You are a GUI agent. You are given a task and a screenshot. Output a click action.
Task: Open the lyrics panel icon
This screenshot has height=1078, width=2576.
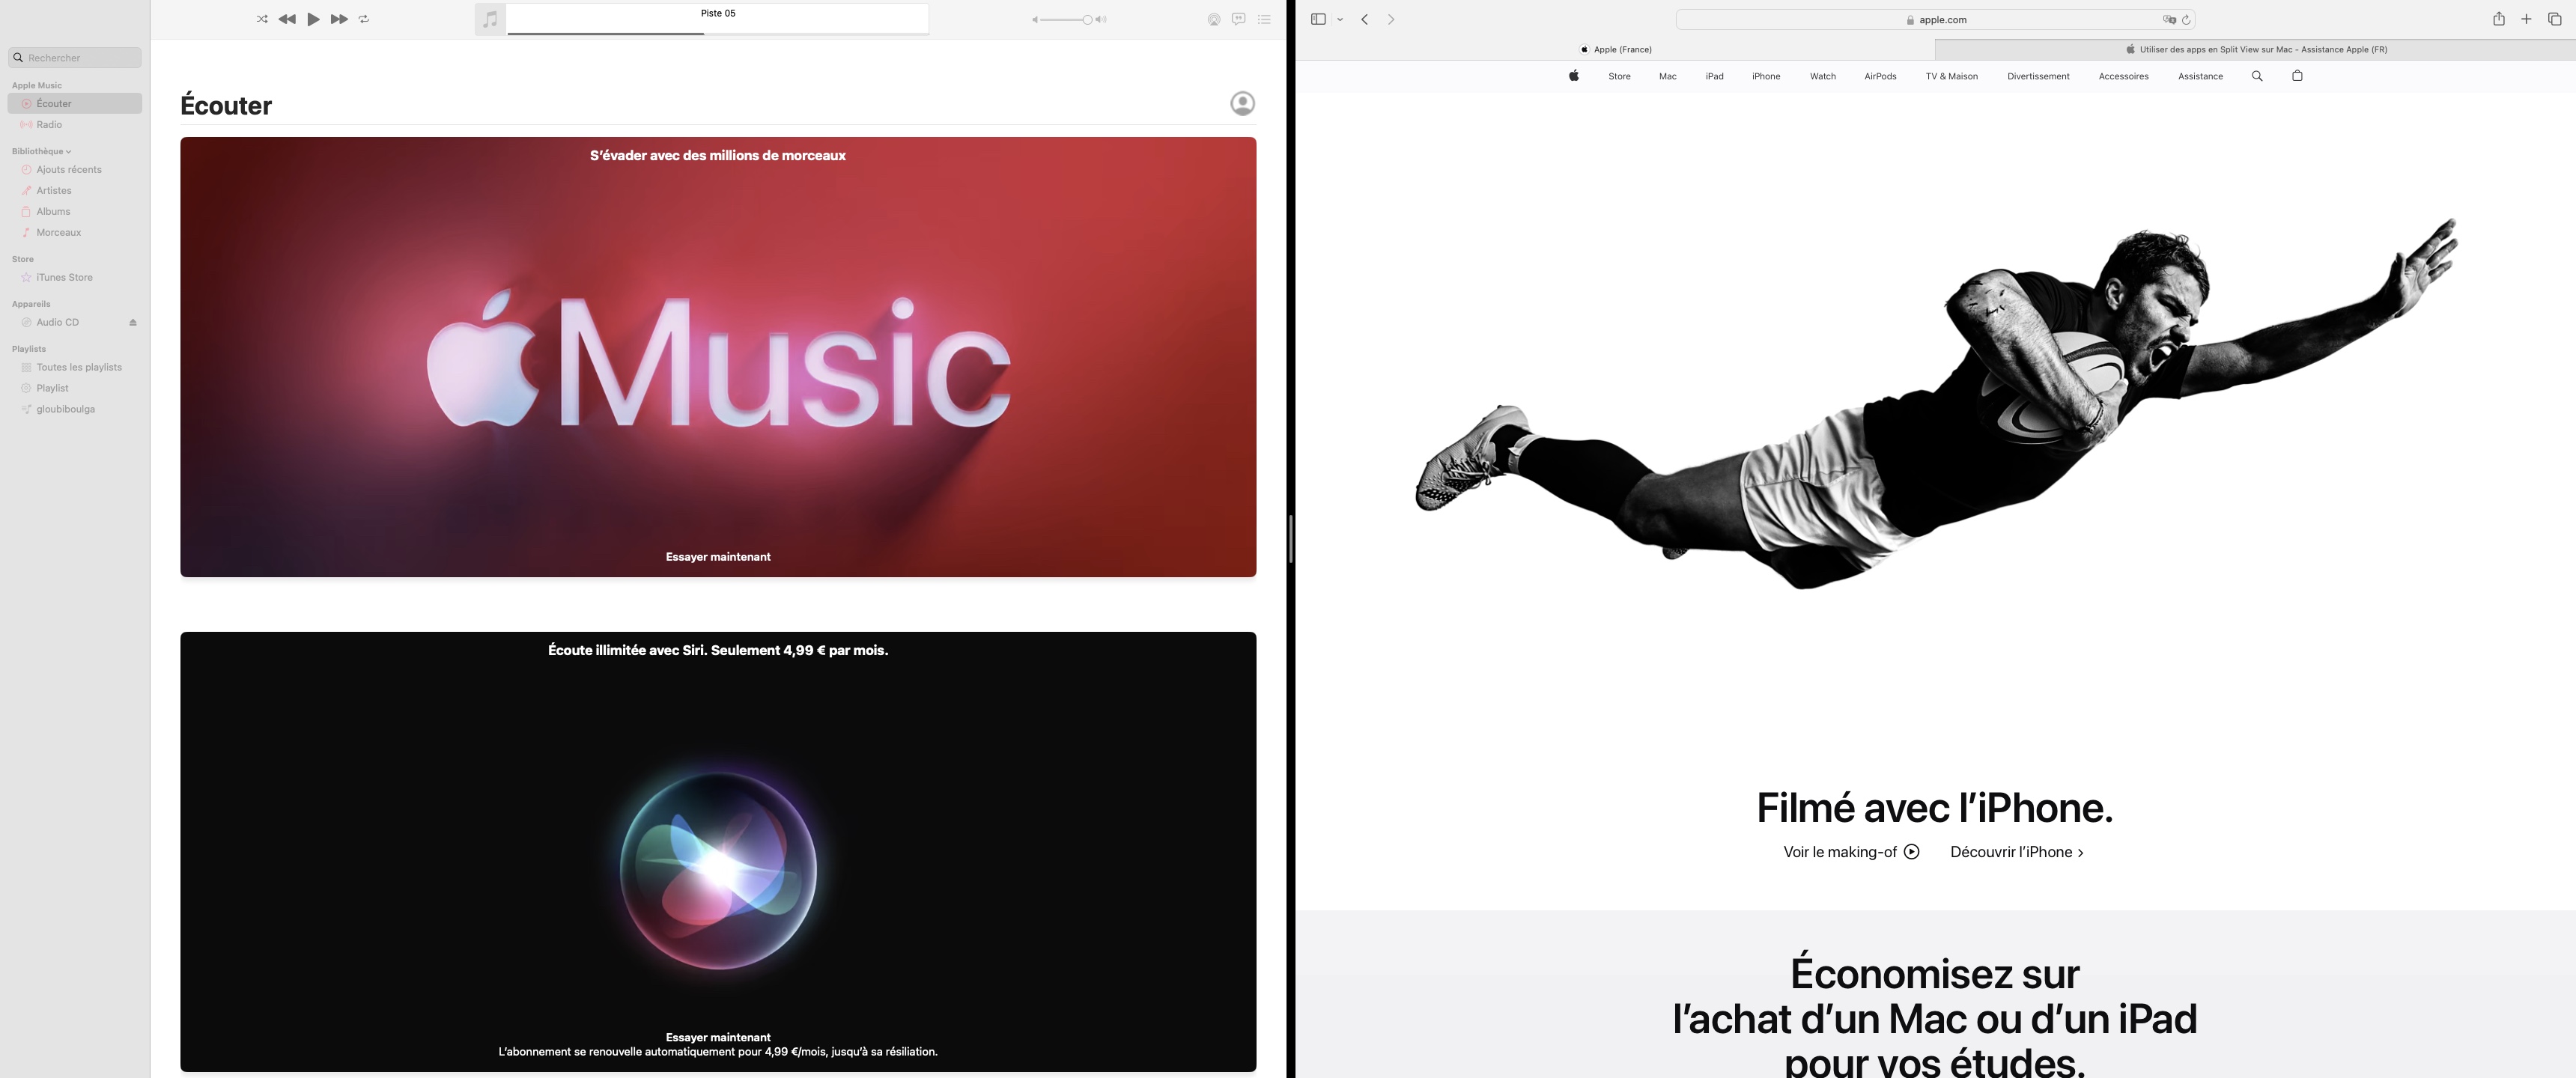click(1238, 19)
